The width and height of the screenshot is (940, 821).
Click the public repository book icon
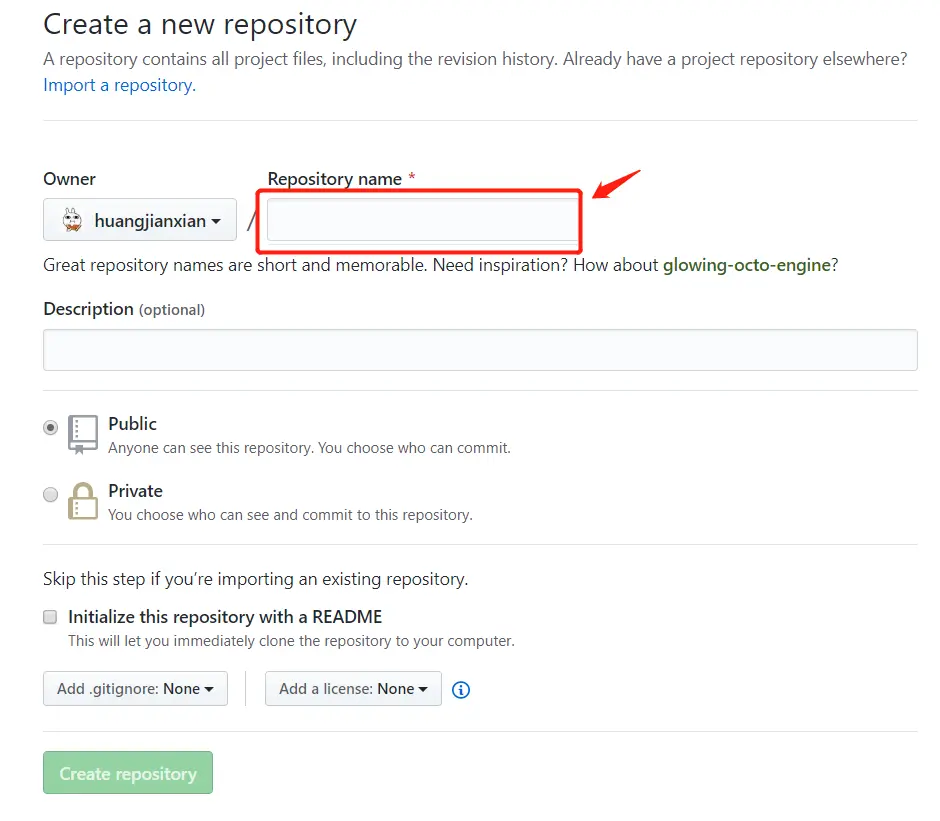pyautogui.click(x=83, y=435)
